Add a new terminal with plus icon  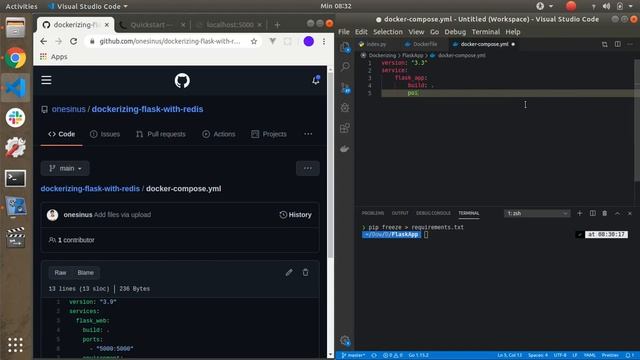coord(580,213)
